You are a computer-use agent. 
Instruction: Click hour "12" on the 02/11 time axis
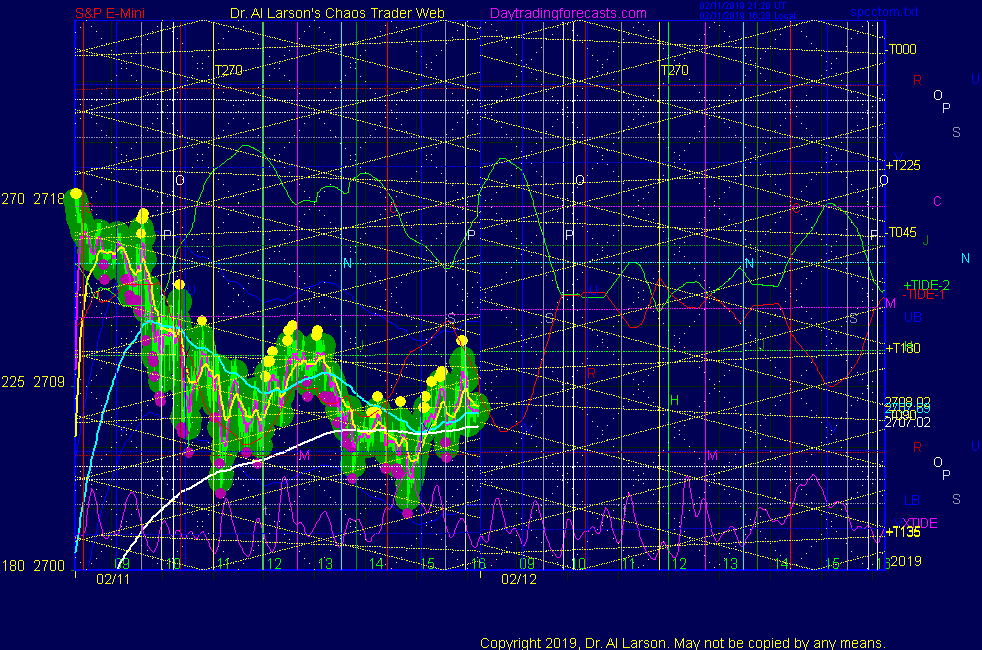pos(274,564)
